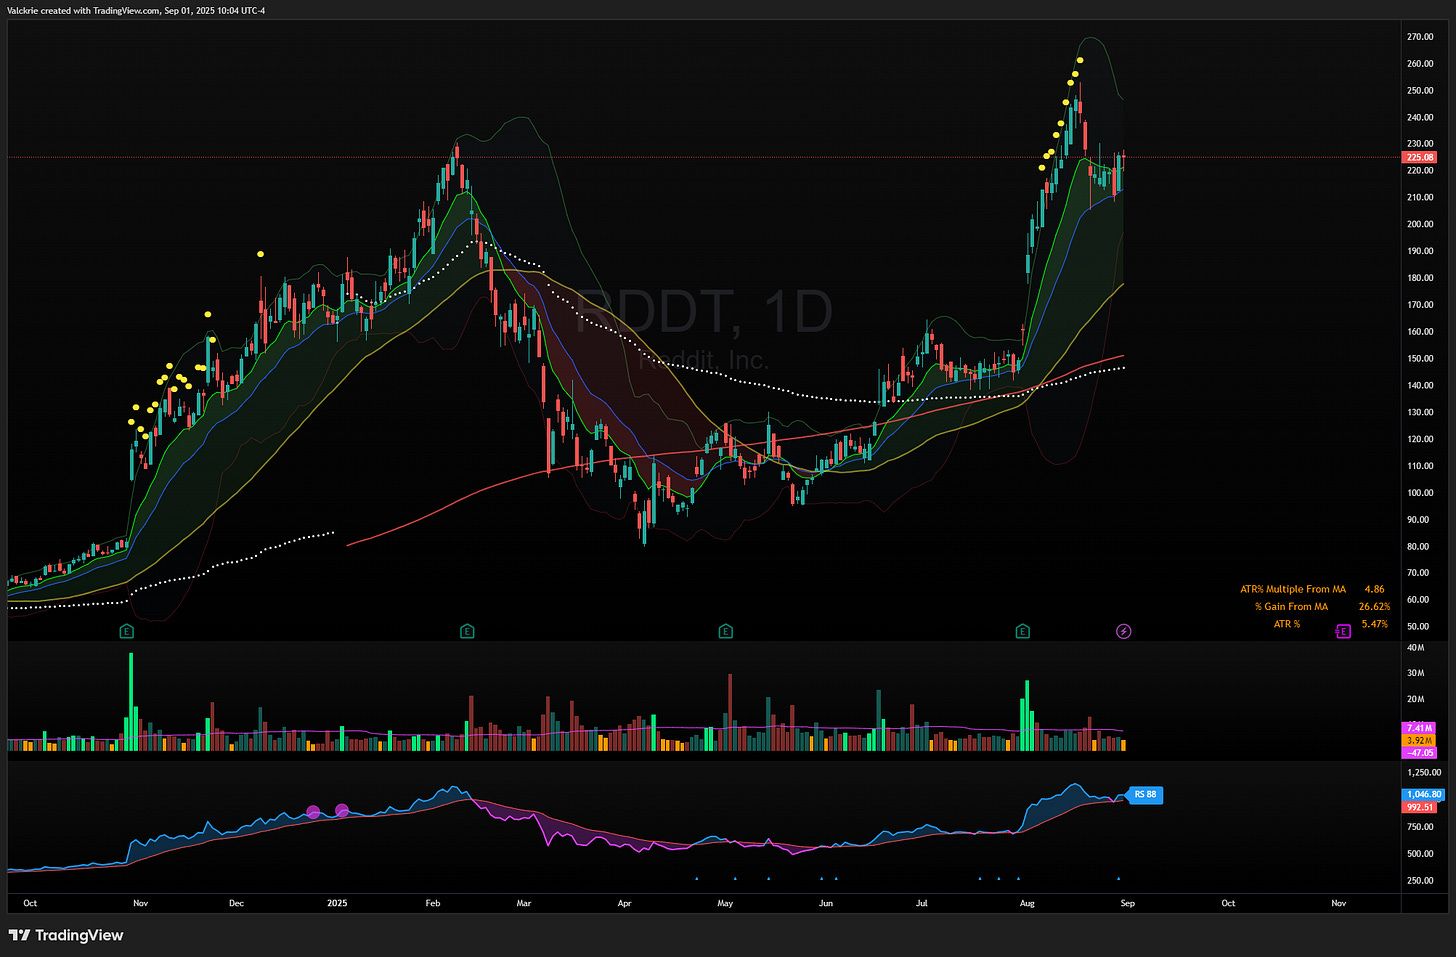The height and width of the screenshot is (957, 1456).
Task: Click the 26.62% gain value
Action: pos(1374,606)
